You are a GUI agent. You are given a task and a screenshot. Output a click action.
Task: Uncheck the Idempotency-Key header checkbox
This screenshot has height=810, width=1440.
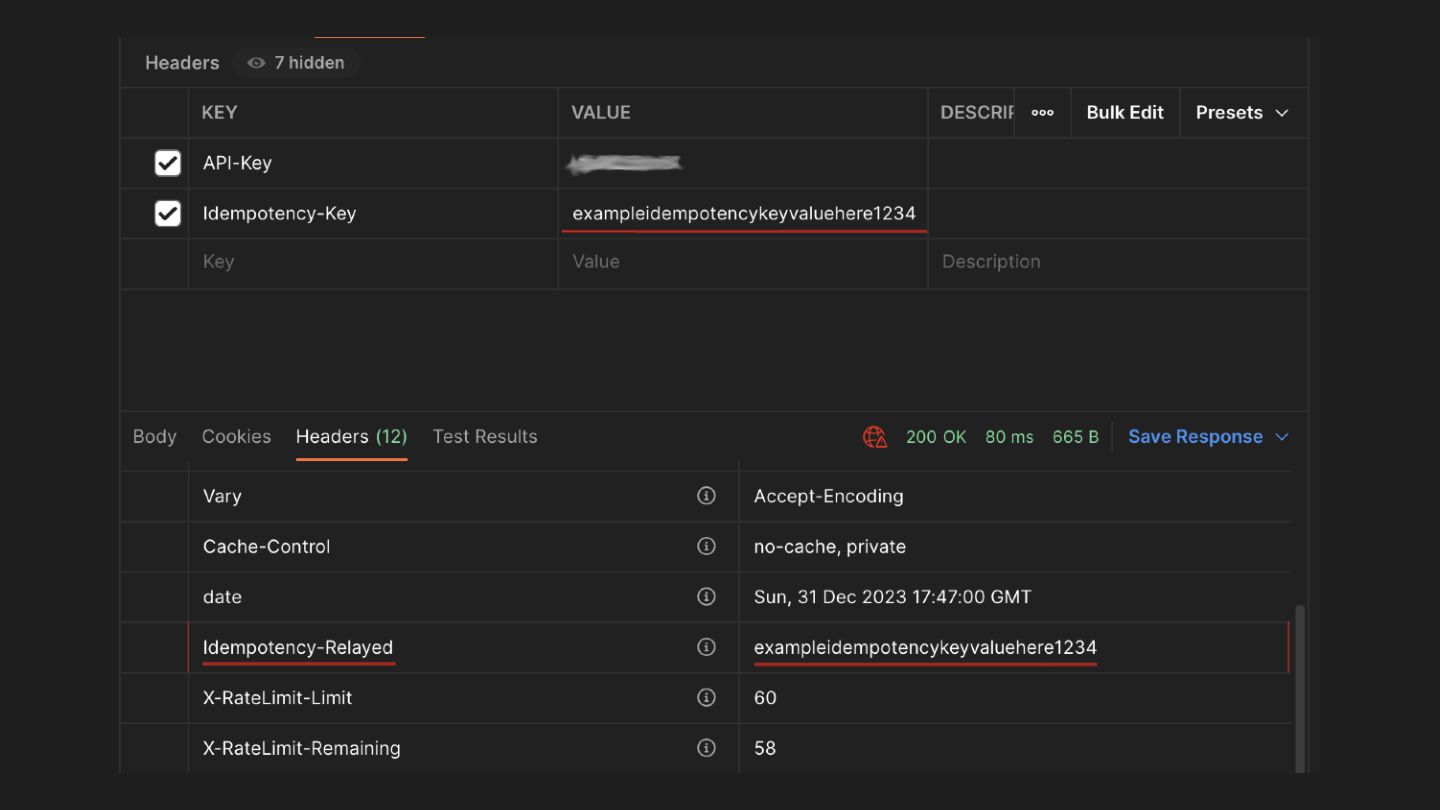click(168, 213)
